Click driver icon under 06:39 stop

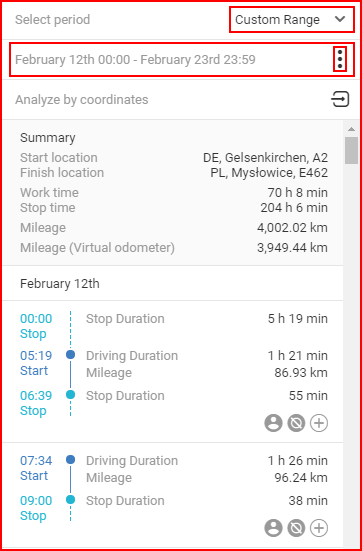(273, 423)
